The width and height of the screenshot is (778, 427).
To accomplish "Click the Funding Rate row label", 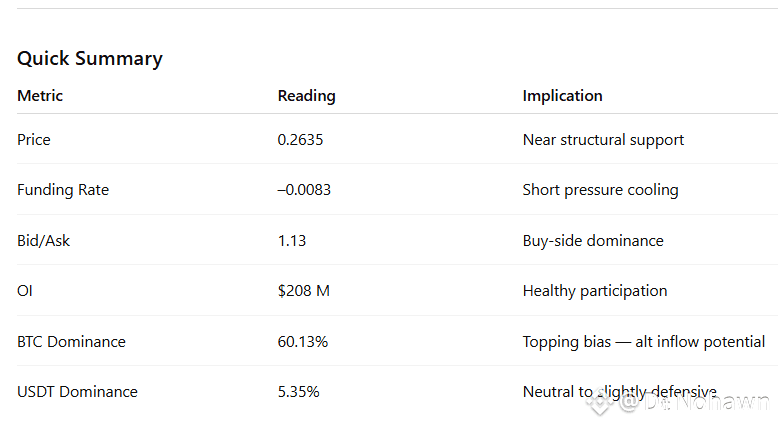I will [63, 190].
